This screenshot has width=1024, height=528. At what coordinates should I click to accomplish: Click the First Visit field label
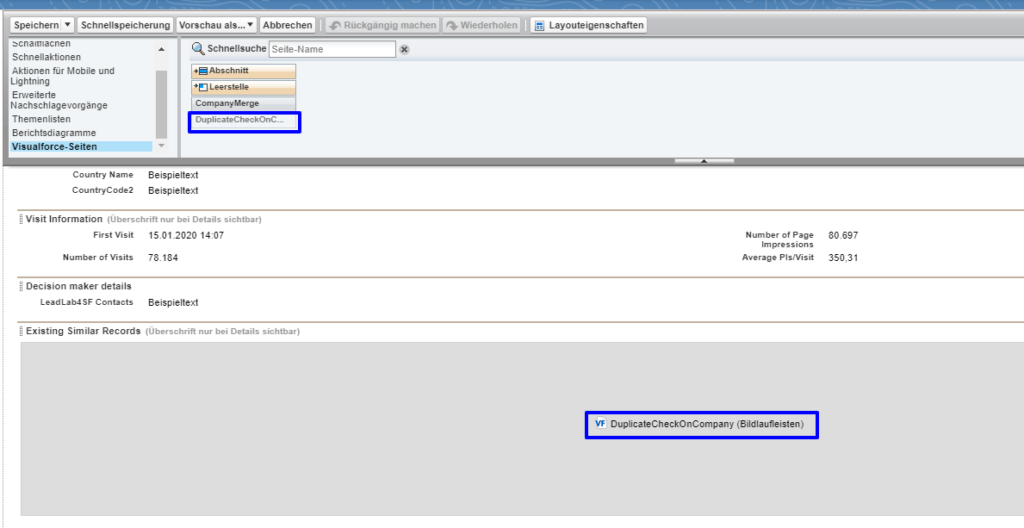[113, 235]
